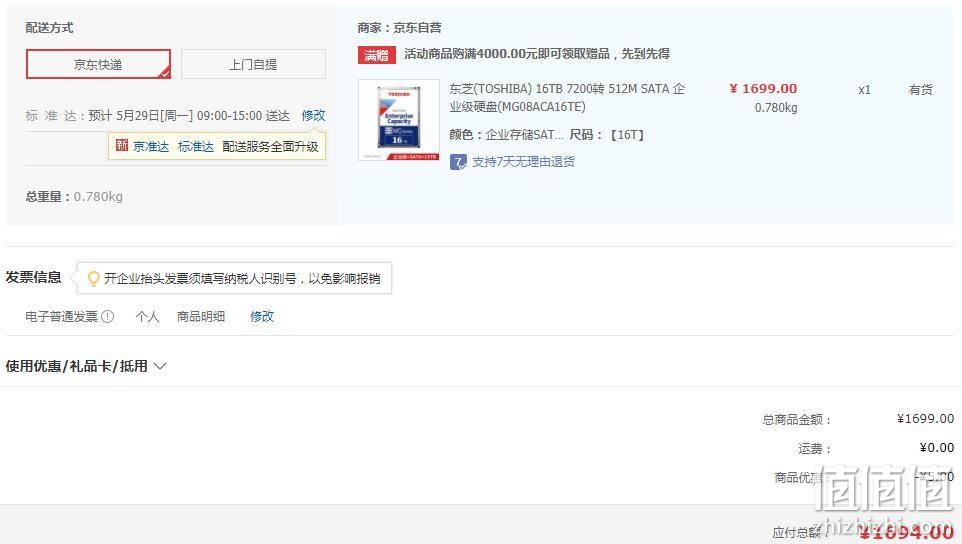Select 上门自提 pickup option
Image resolution: width=962 pixels, height=544 pixels.
pos(253,64)
